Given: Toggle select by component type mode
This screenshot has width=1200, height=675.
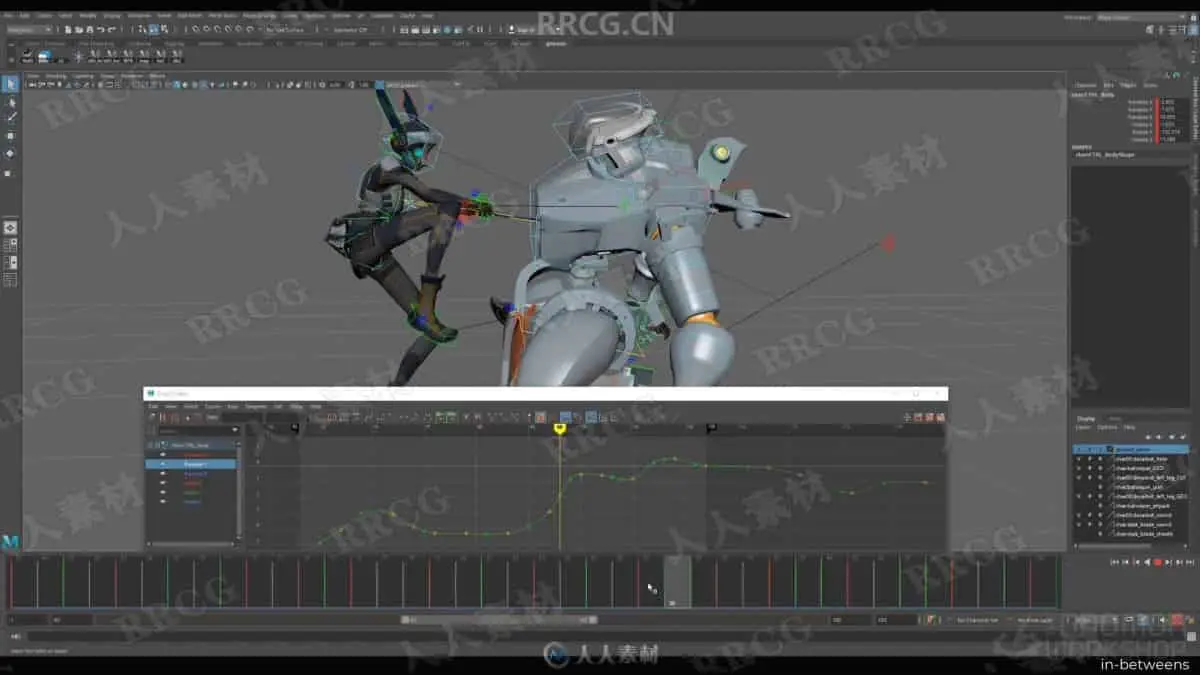Looking at the screenshot, I should pyautogui.click(x=164, y=29).
